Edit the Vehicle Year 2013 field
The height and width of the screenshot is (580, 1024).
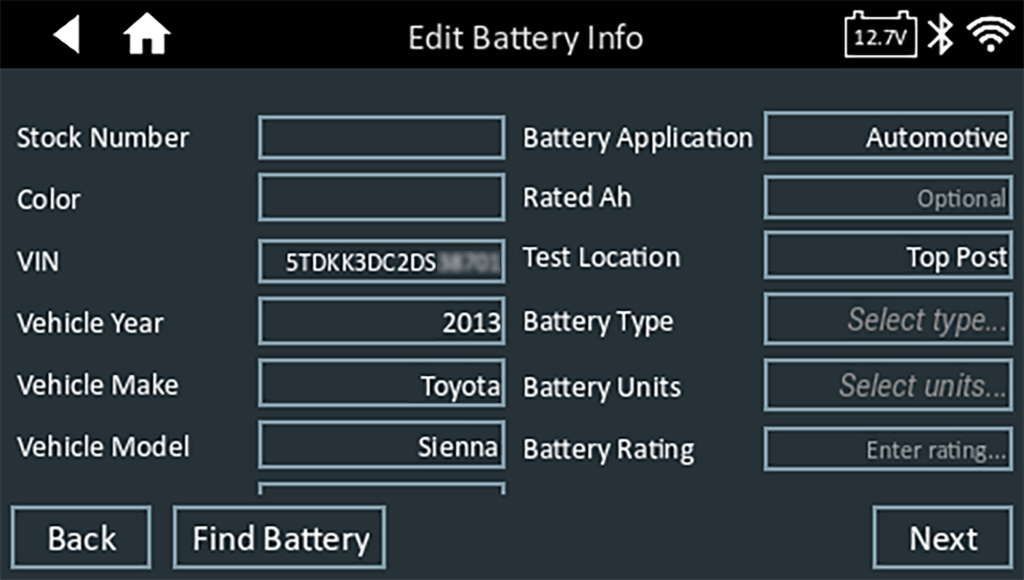click(381, 322)
